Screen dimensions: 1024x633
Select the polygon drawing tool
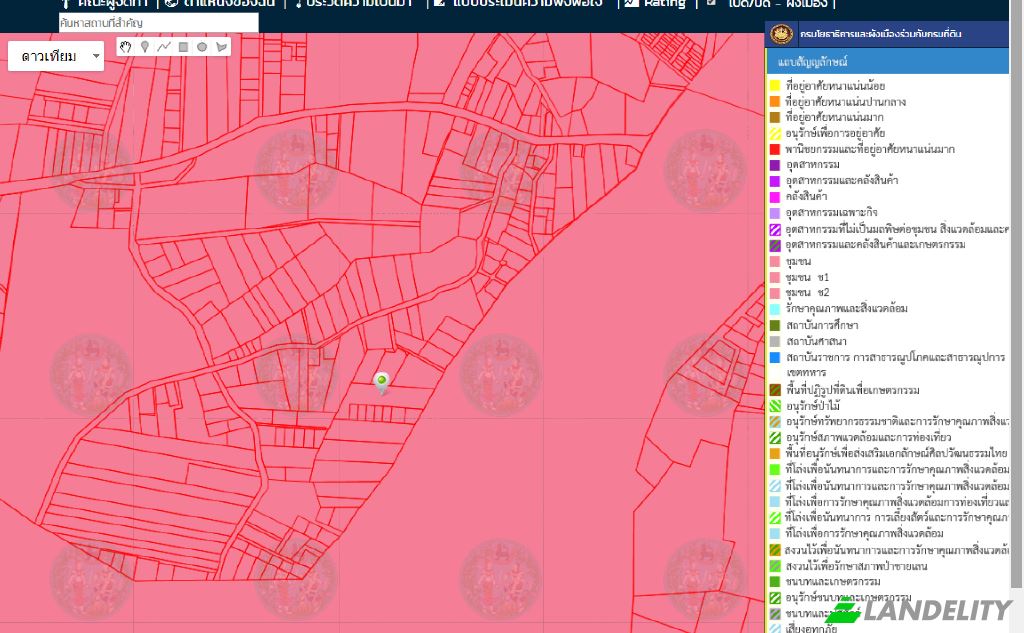click(221, 46)
